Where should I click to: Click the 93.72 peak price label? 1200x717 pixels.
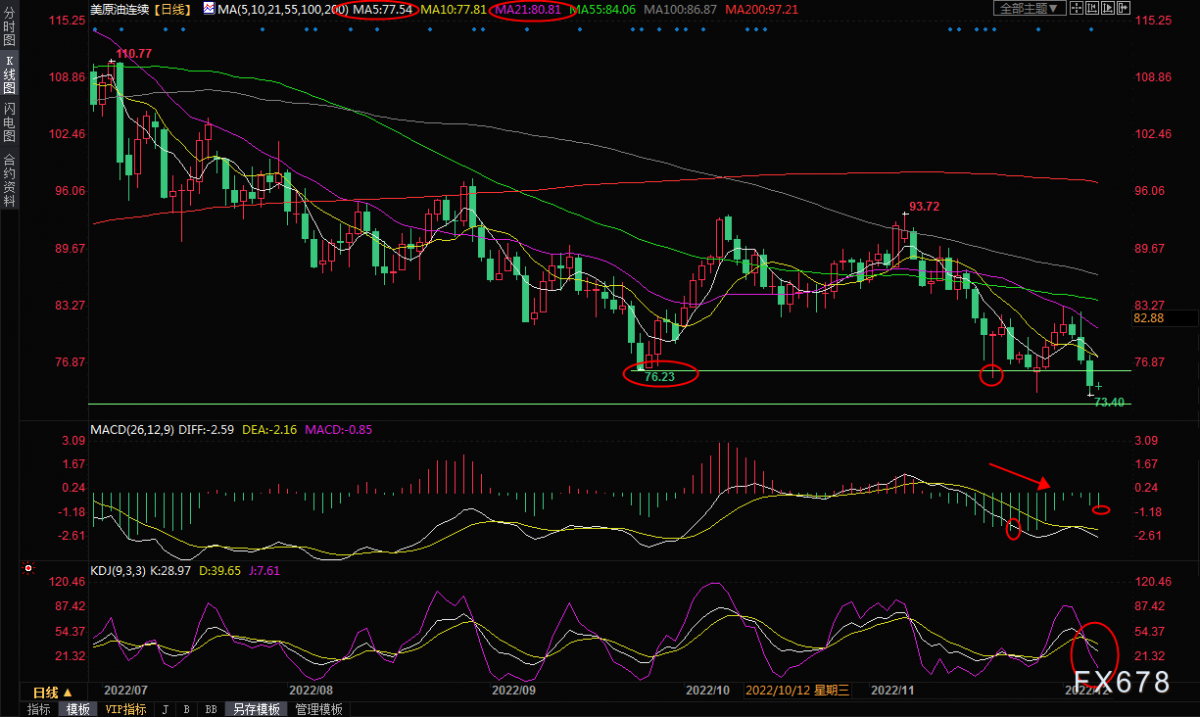tap(924, 207)
